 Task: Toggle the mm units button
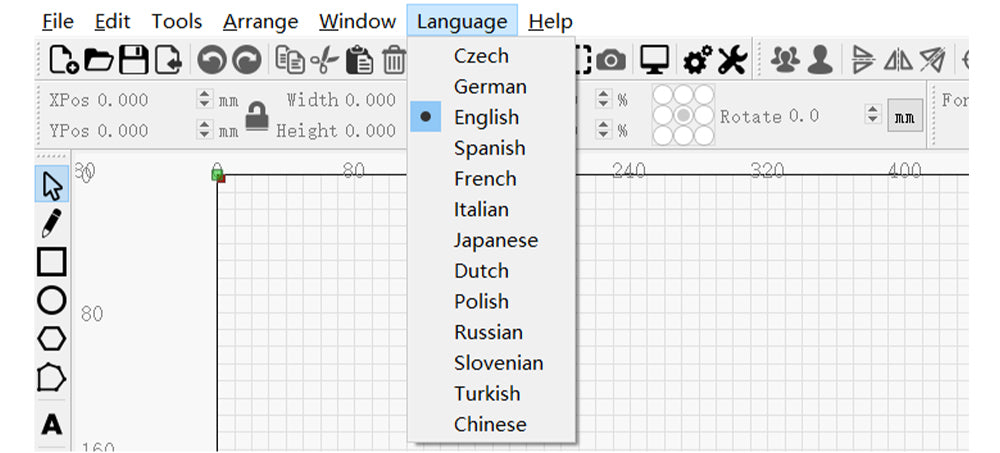905,117
